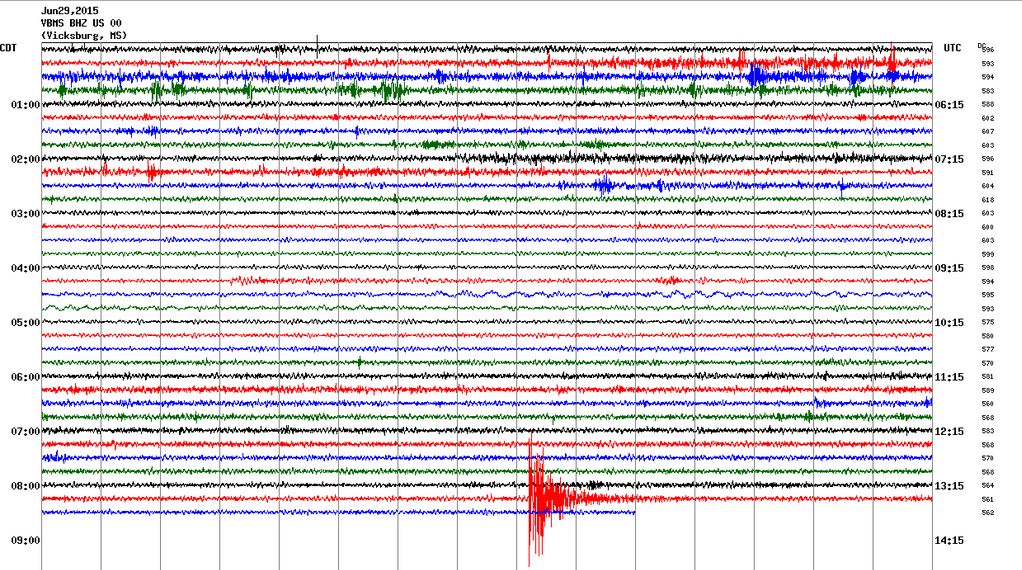Click the DC offset value 607

click(x=987, y=132)
